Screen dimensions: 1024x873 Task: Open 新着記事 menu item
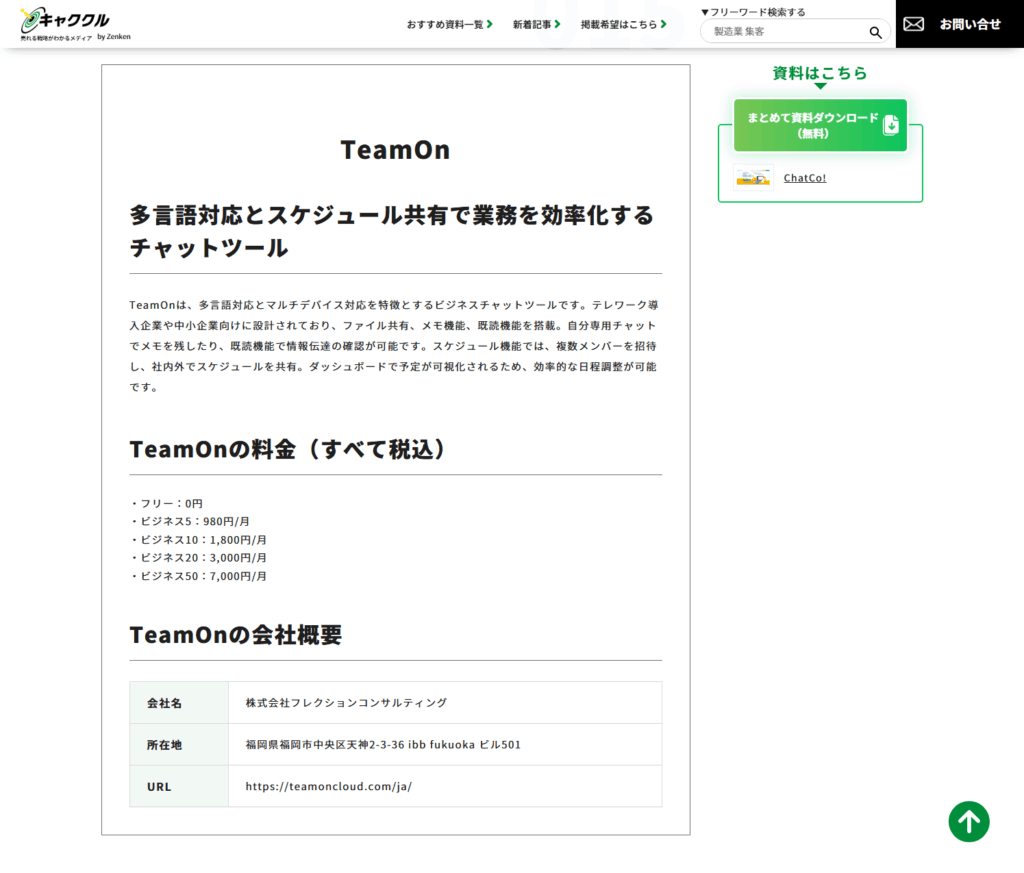pyautogui.click(x=536, y=24)
